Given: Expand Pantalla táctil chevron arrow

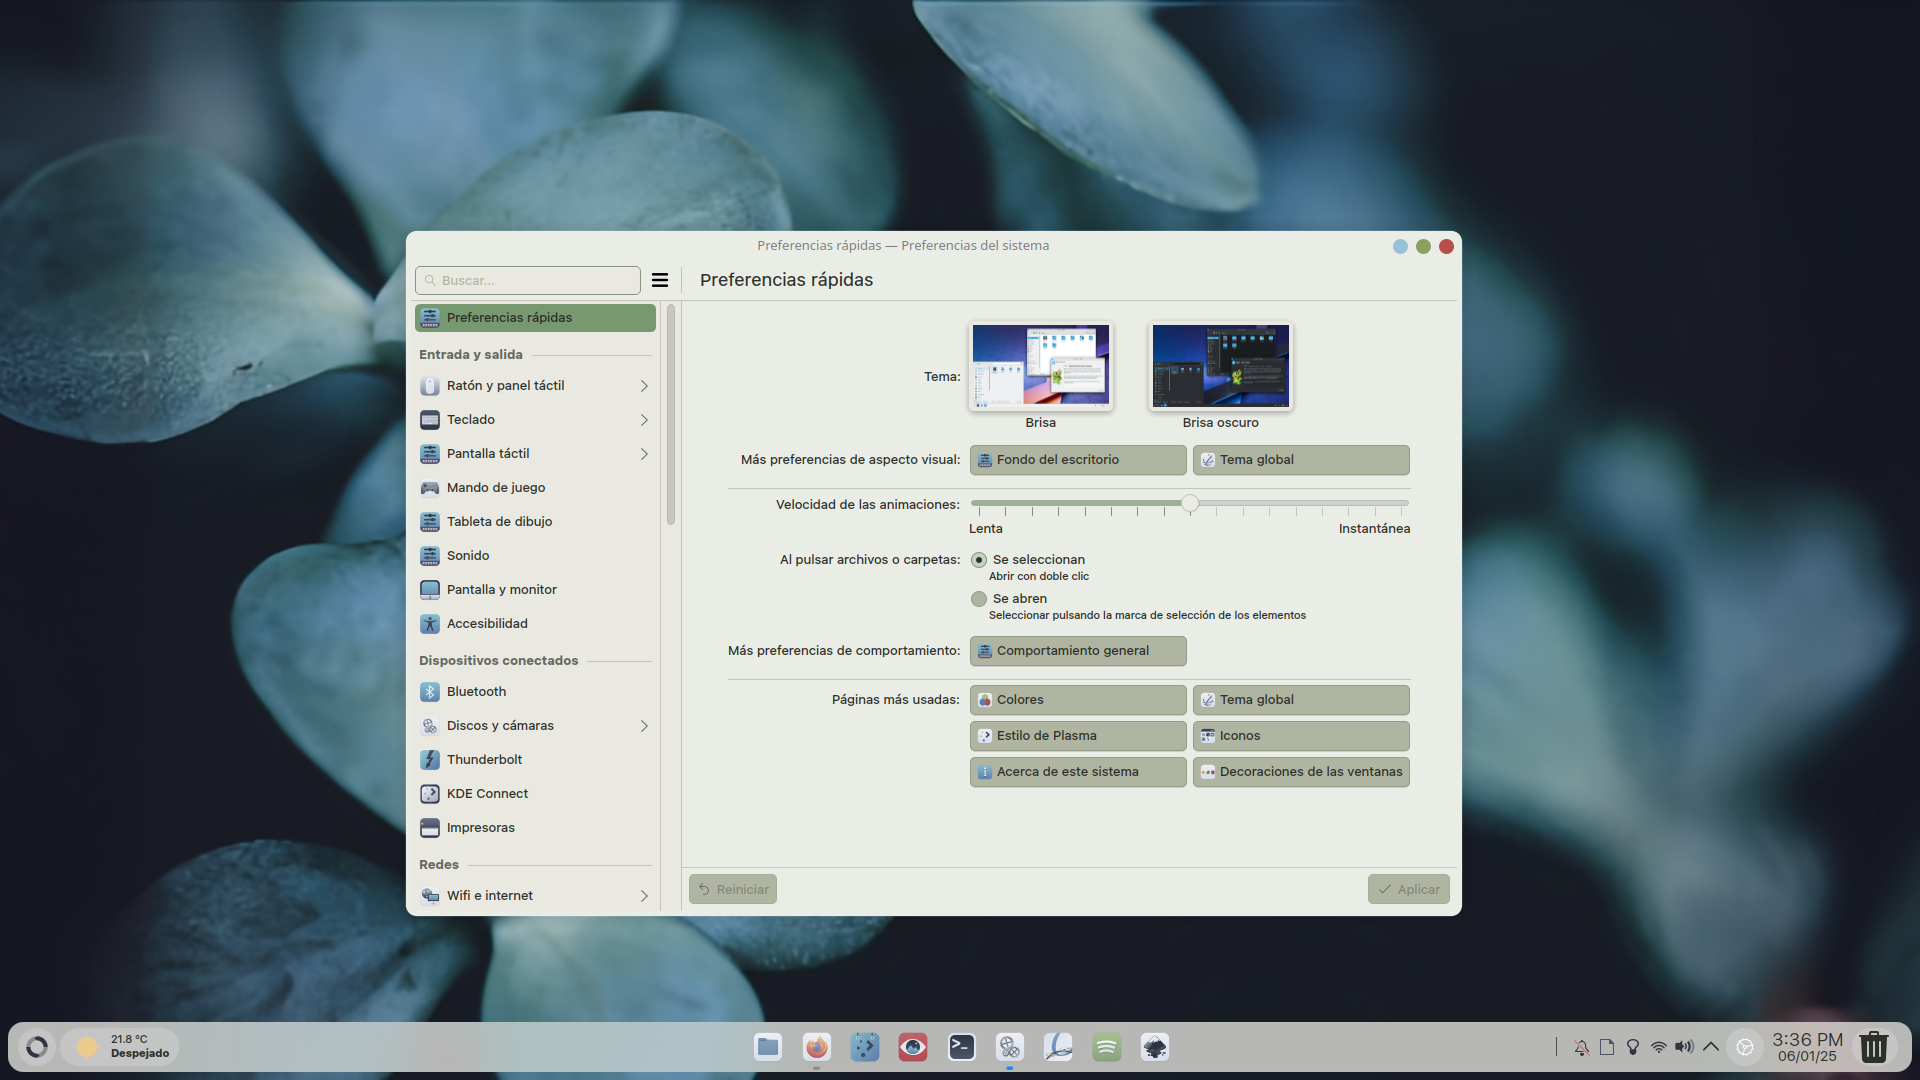Looking at the screenshot, I should (x=644, y=454).
